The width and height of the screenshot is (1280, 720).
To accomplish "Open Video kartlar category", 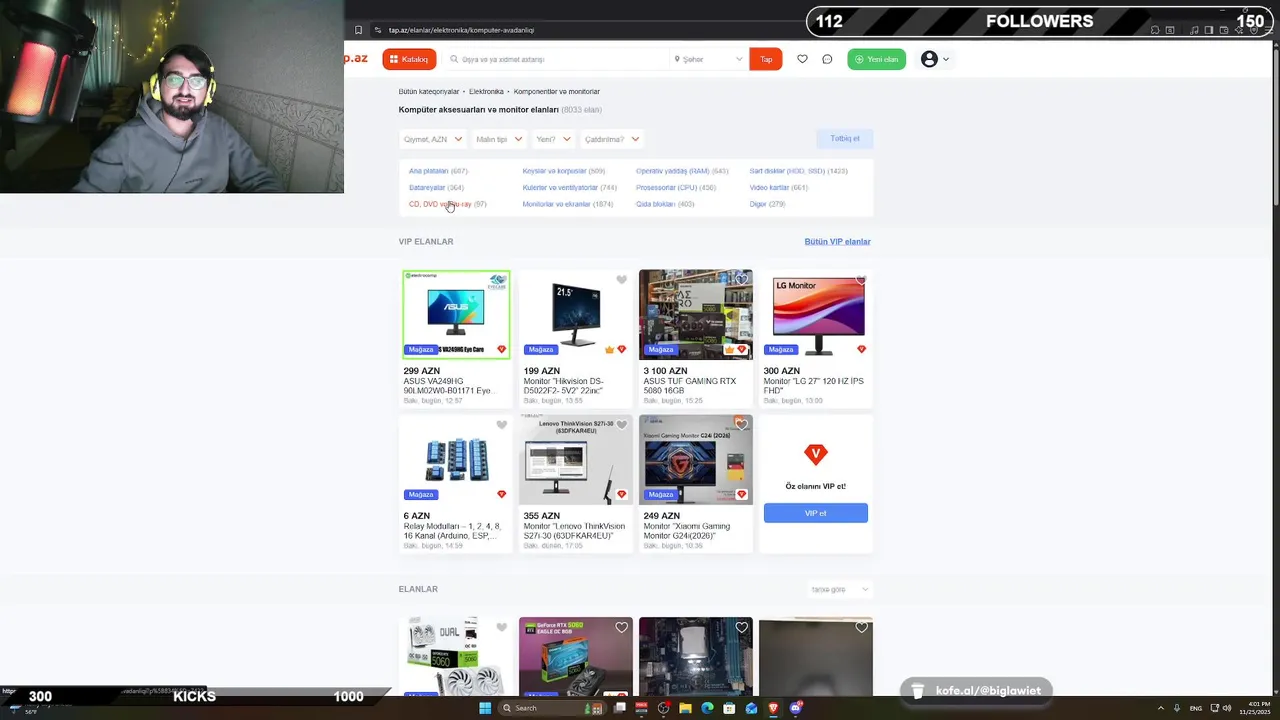I will click(769, 187).
